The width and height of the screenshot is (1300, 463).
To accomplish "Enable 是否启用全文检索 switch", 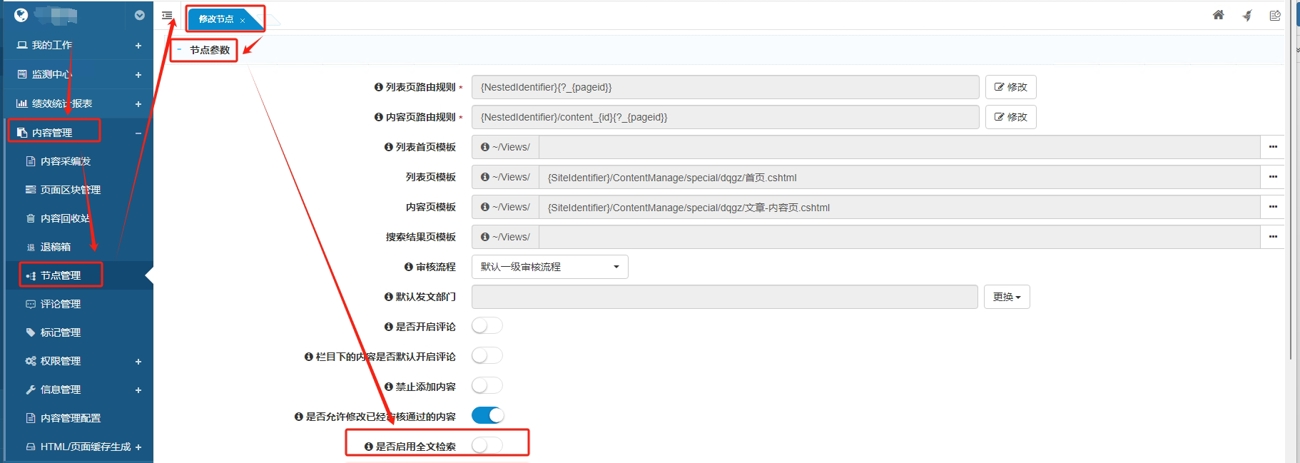I will click(487, 446).
